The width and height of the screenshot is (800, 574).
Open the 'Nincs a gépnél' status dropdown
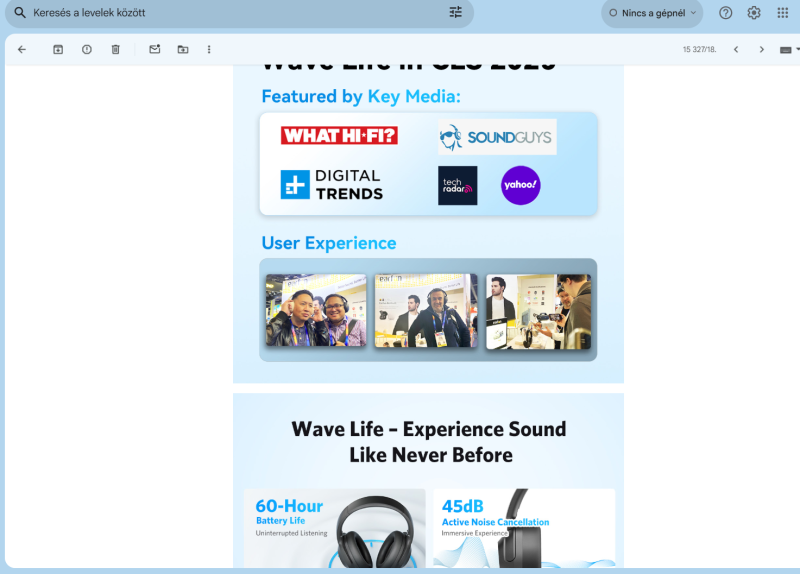(x=652, y=13)
